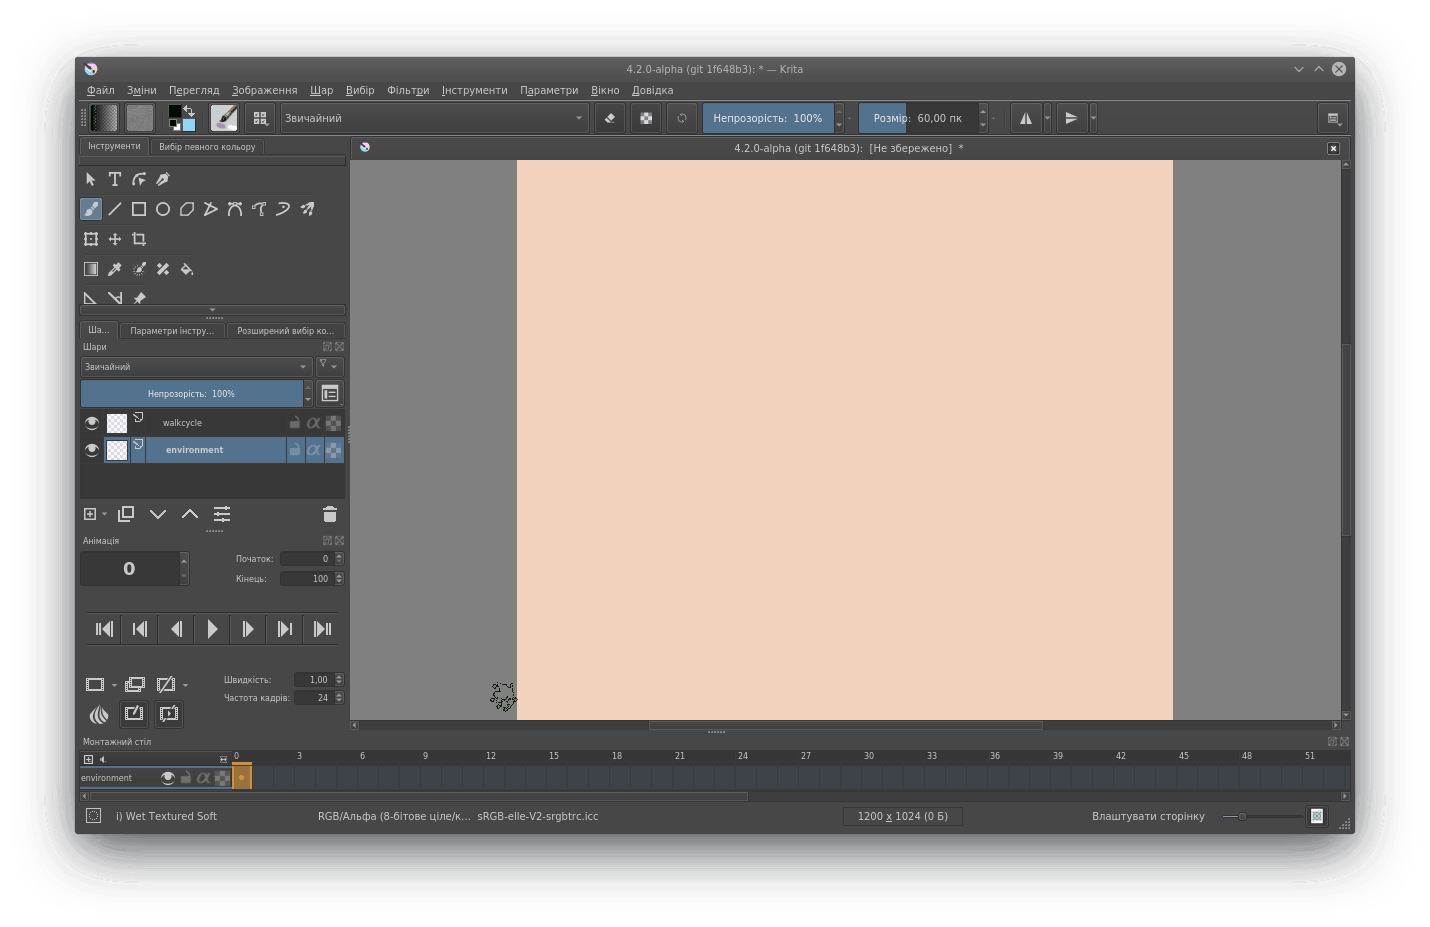The height and width of the screenshot is (927, 1430).
Task: Select the Ellipse tool
Action: [163, 209]
